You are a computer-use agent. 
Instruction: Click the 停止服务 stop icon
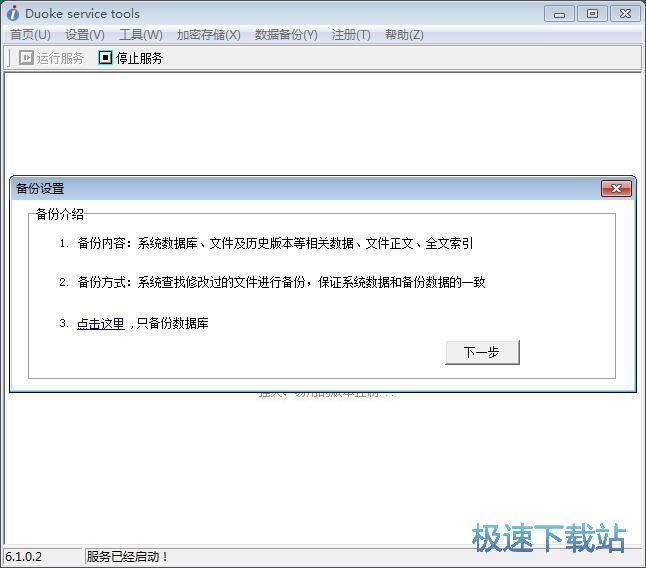click(105, 58)
